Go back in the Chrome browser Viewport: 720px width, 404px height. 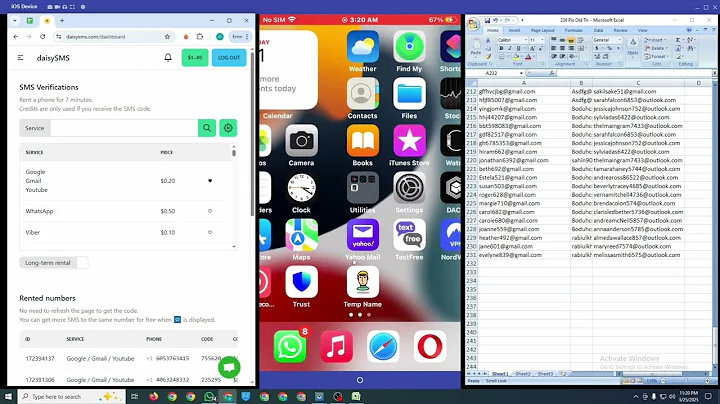click(x=16, y=37)
